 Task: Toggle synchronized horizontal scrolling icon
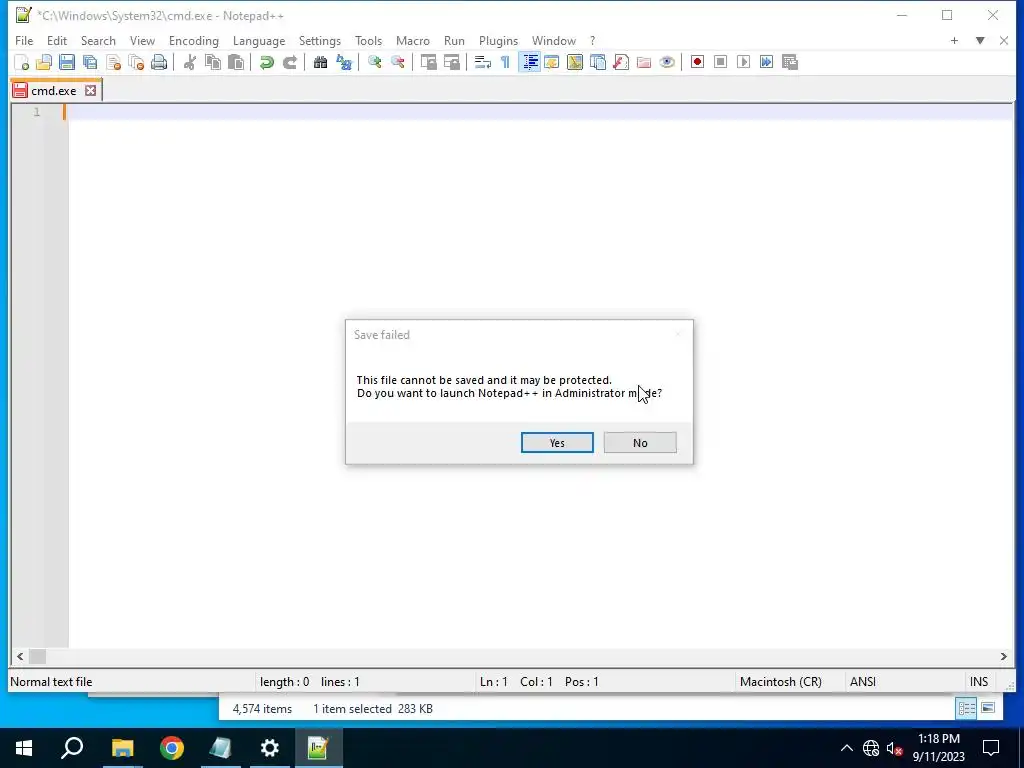point(451,62)
